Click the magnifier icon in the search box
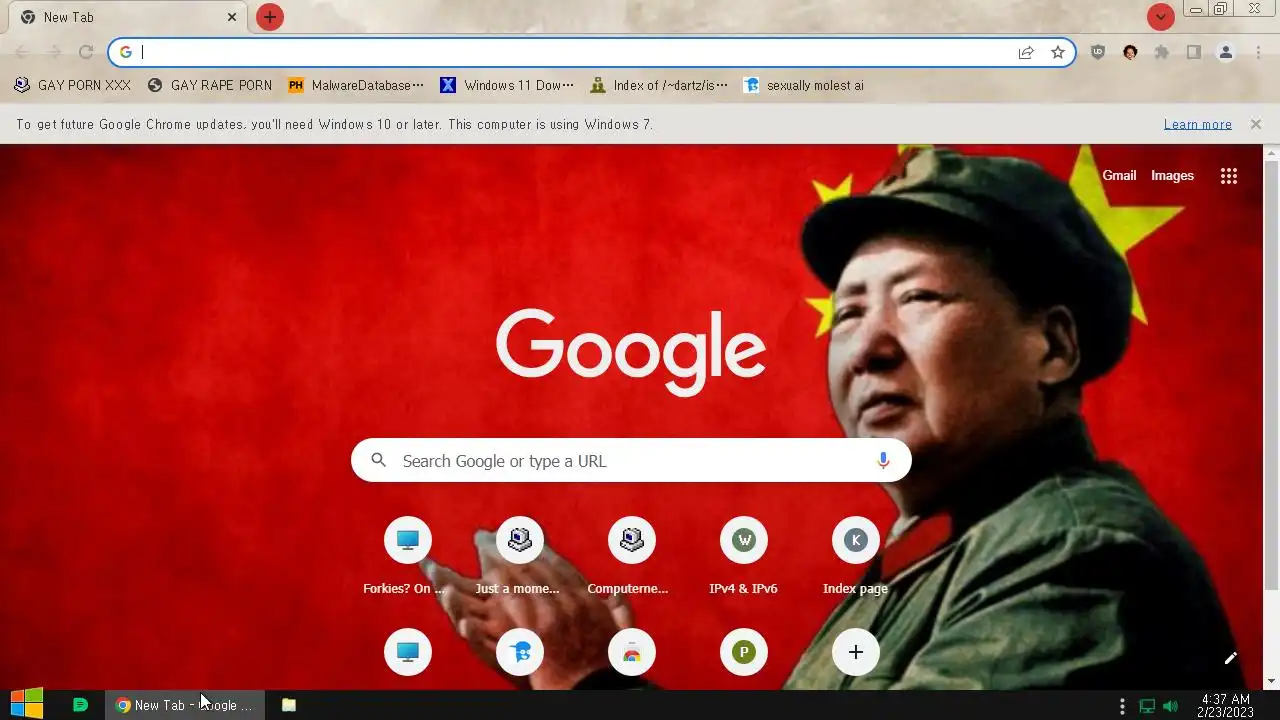Screen dimensions: 1280x720 click(378, 460)
